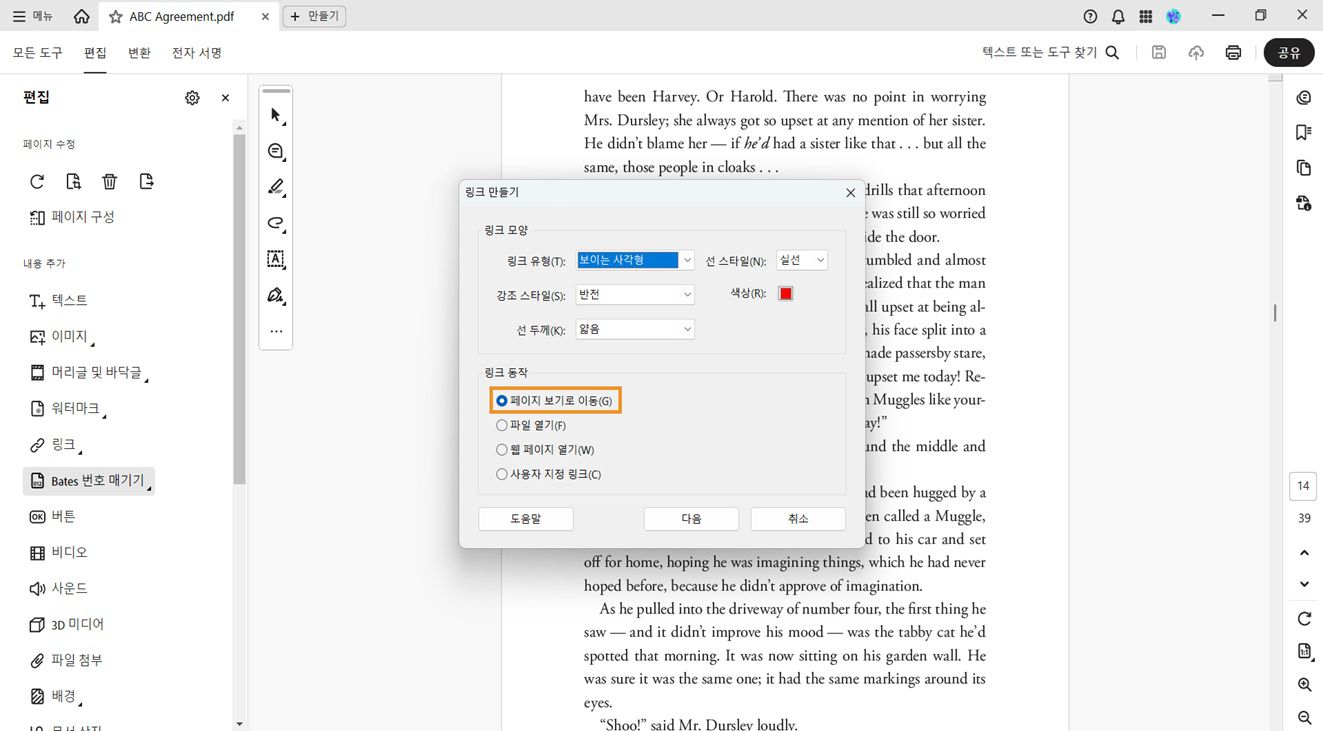The height and width of the screenshot is (731, 1323).
Task: Open 페이지 구성 in the edit panel
Action: (x=71, y=217)
